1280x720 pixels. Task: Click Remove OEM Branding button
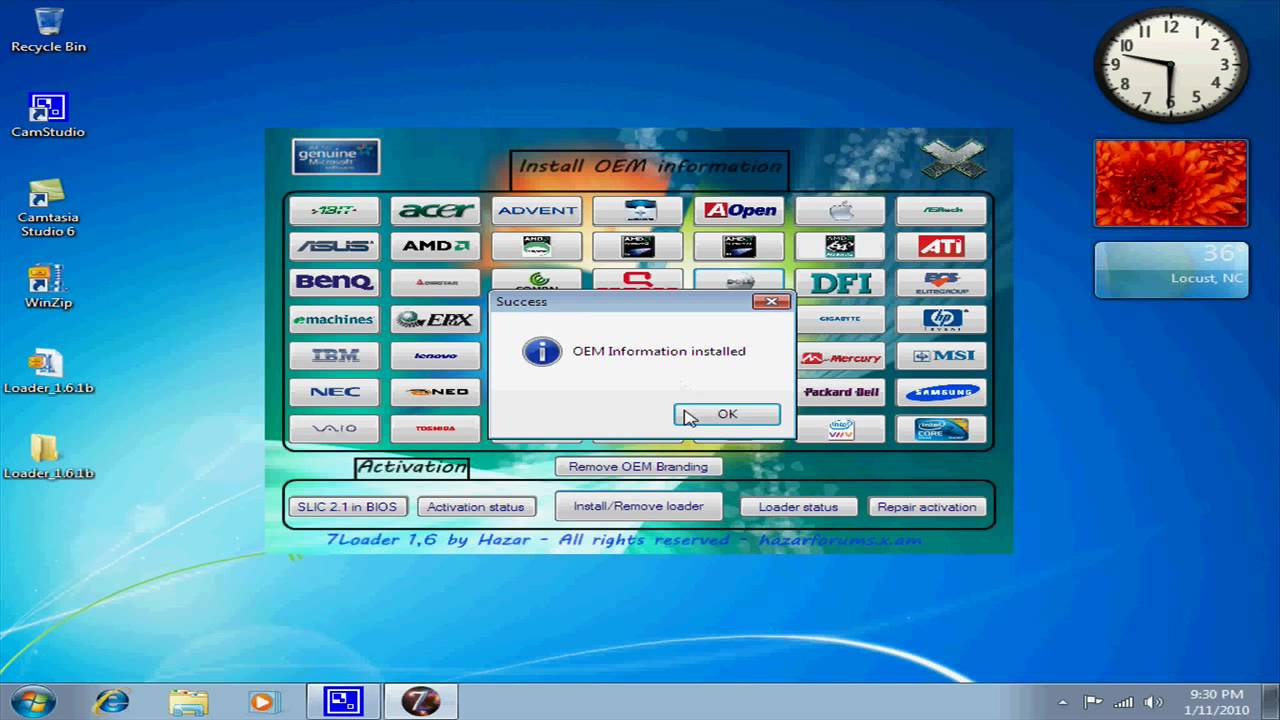pyautogui.click(x=638, y=467)
